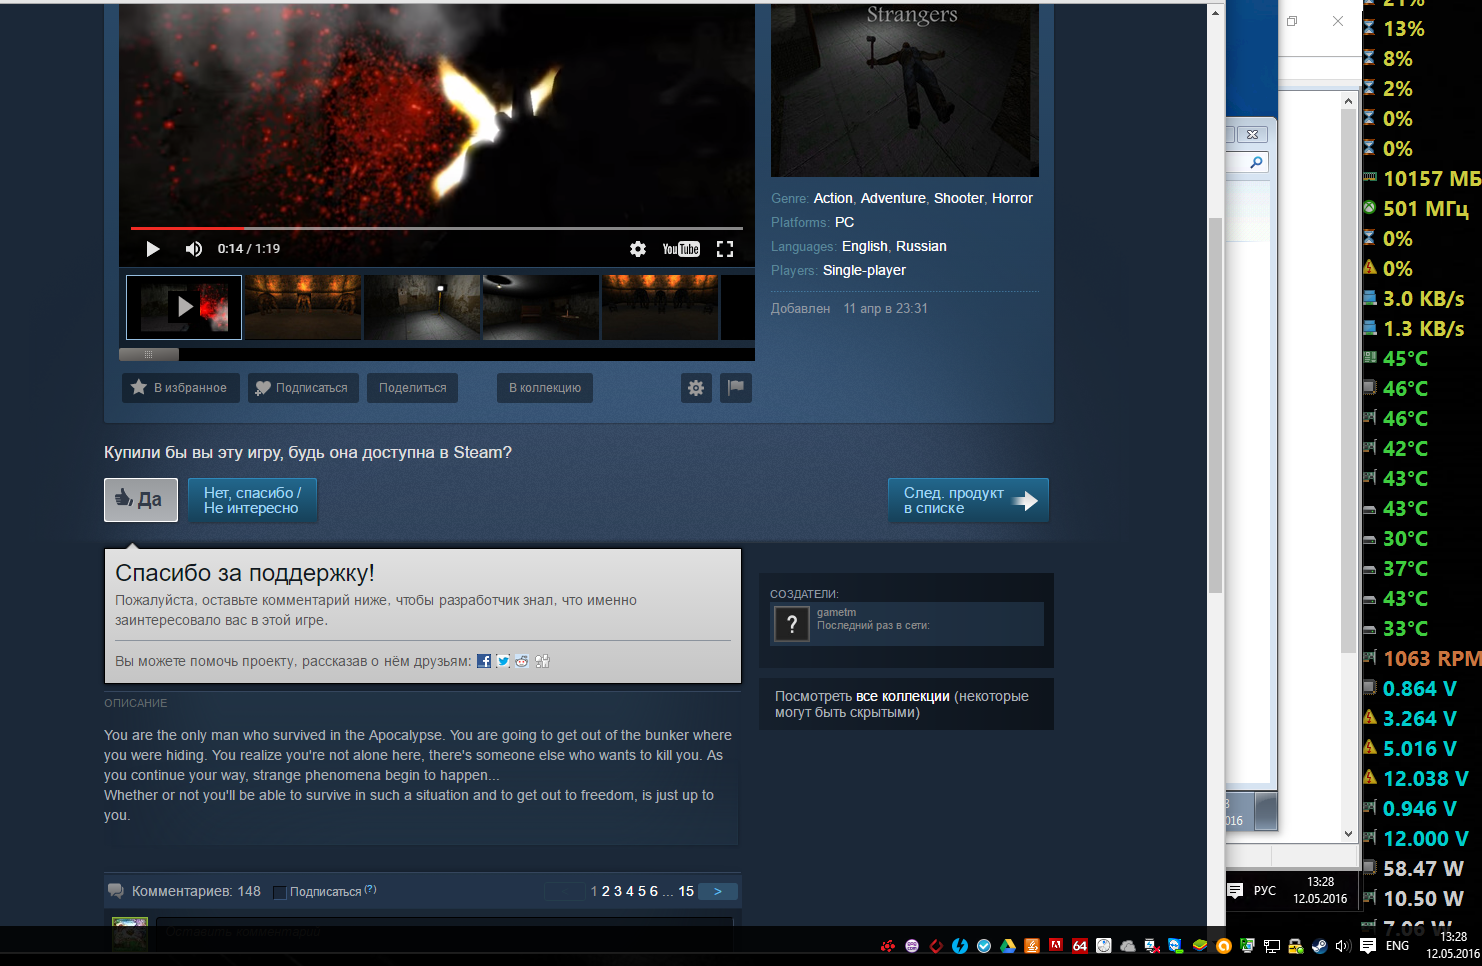Viewport: 1482px width, 966px height.
Task: Click the Strangers game cover image
Action: (x=905, y=90)
